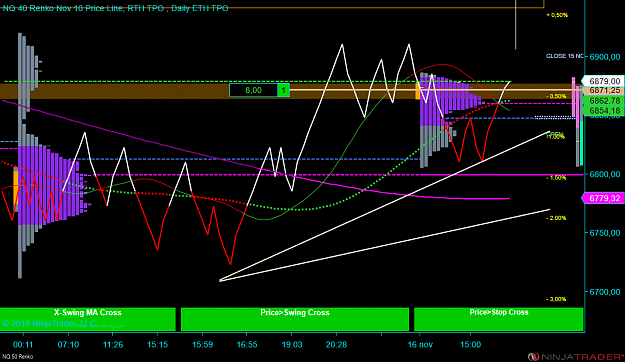Click the yellow + 0,50% level label

(557, 15)
